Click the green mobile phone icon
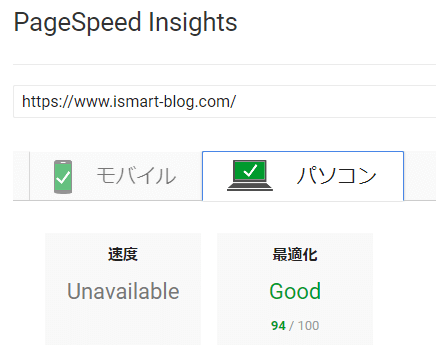Image resolution: width=436 pixels, height=360 pixels. 63,177
